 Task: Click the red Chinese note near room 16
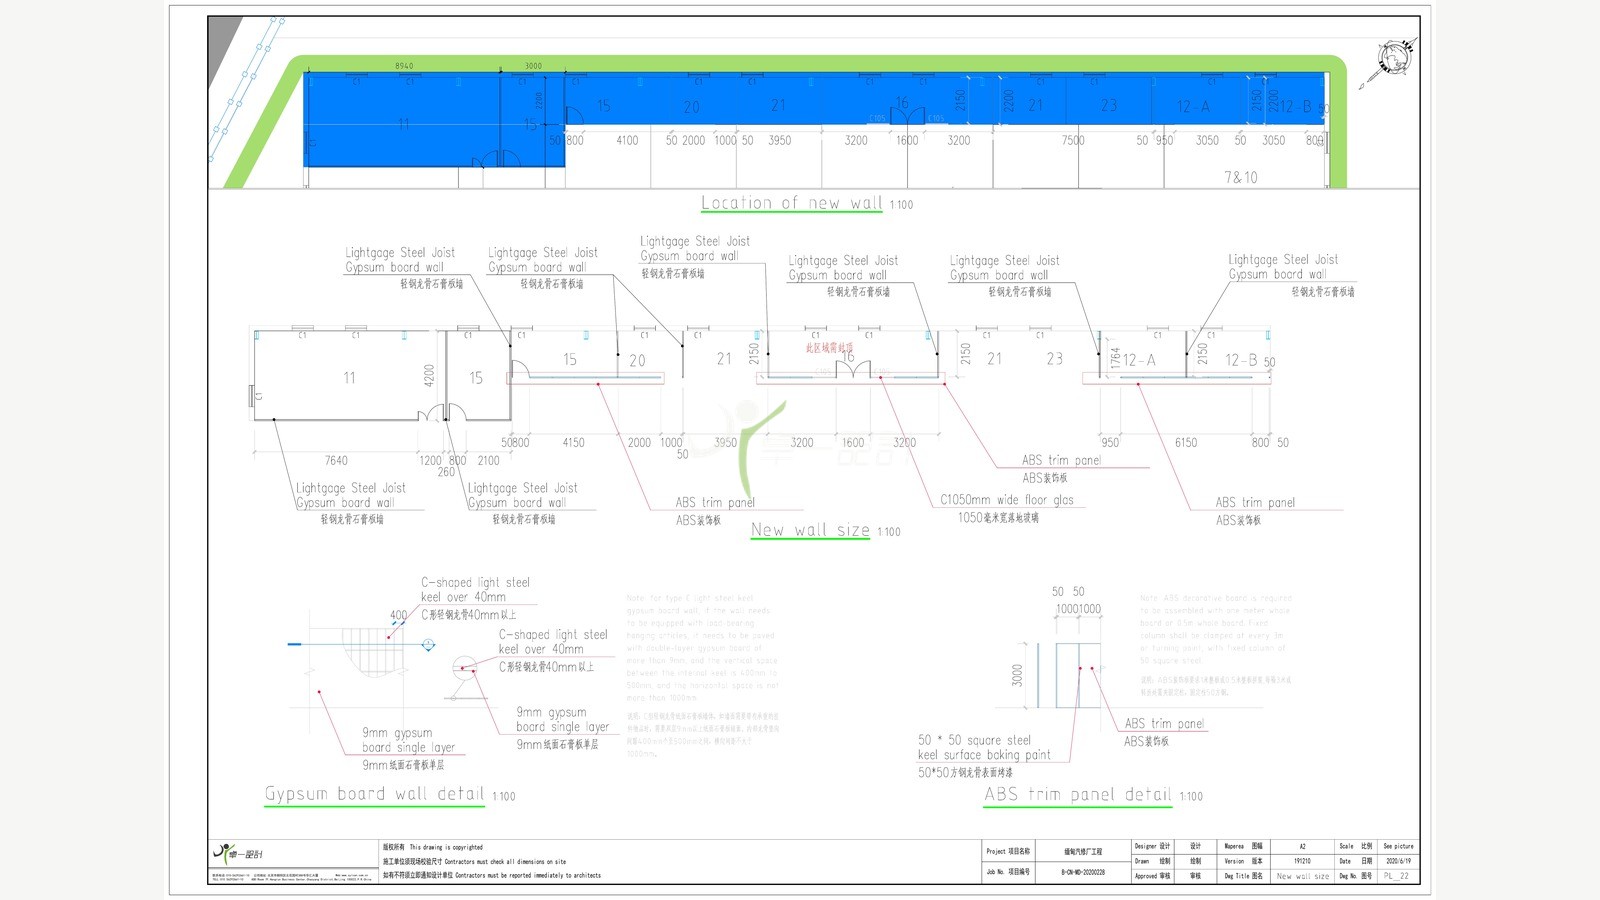(830, 348)
